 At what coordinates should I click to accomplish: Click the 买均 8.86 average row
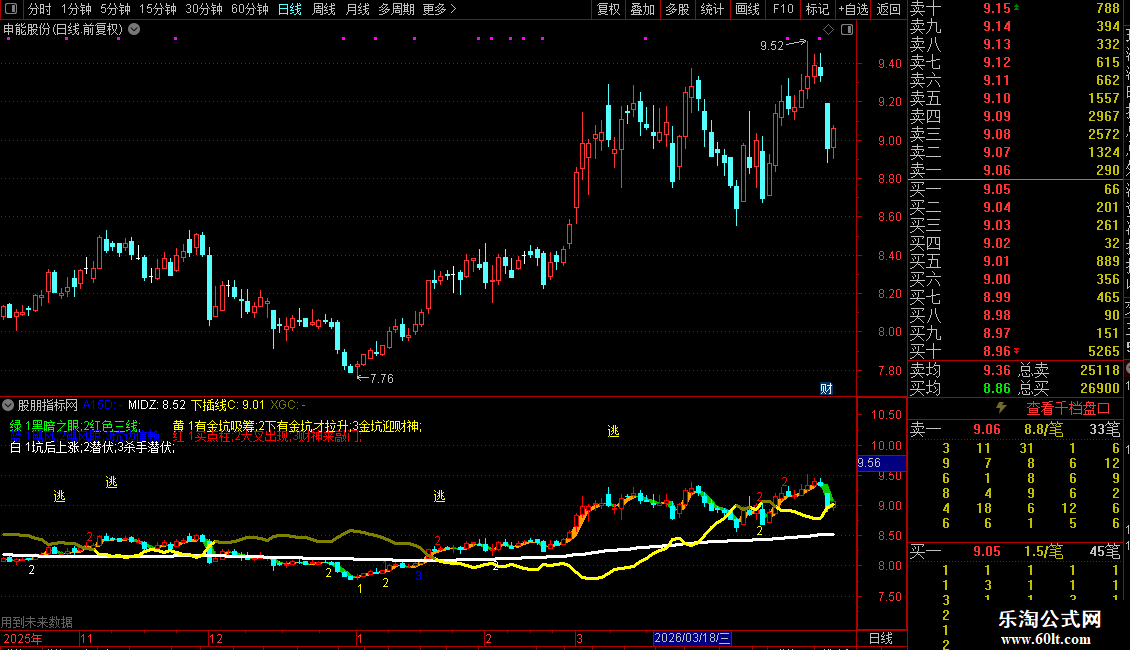point(960,388)
